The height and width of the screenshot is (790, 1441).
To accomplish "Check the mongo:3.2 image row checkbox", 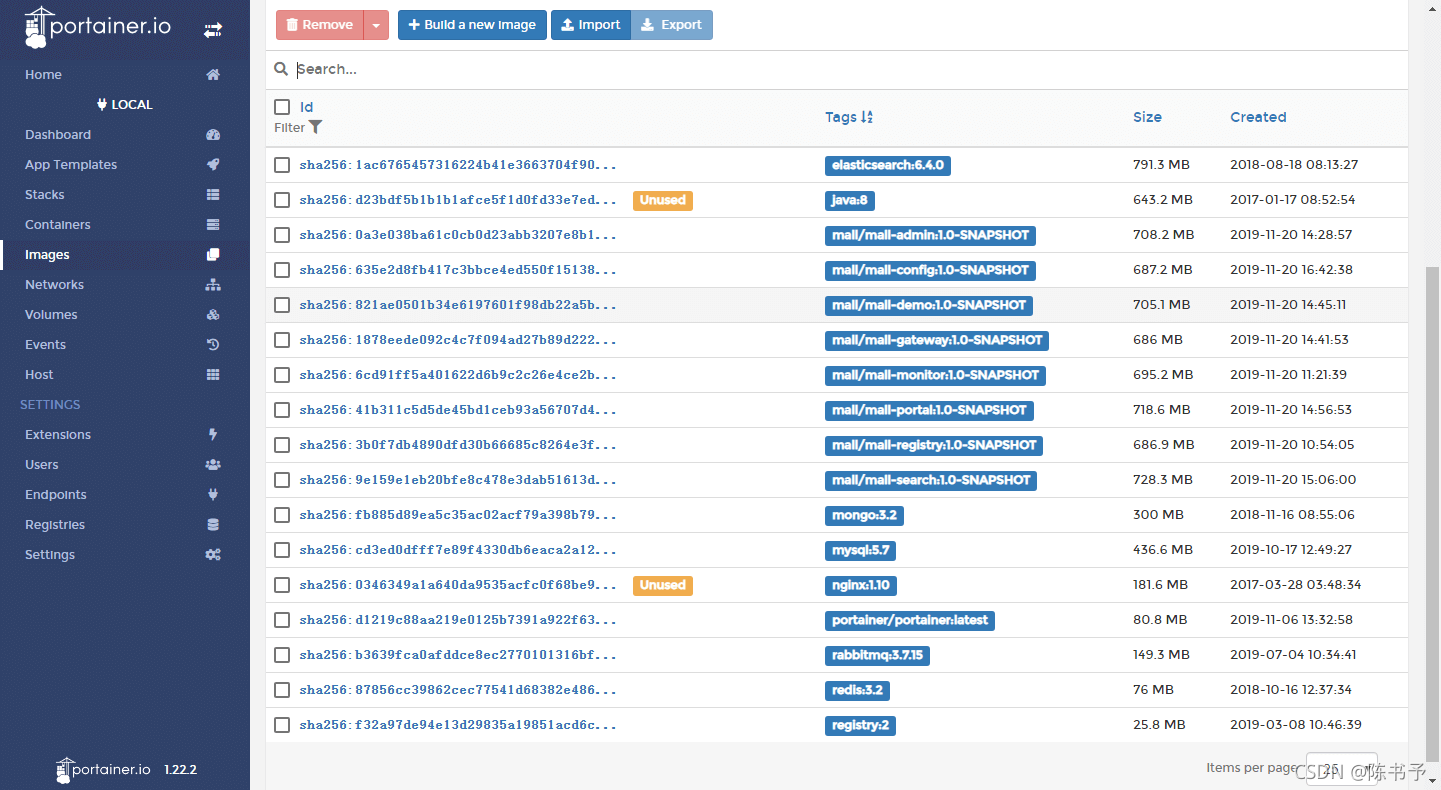I will [282, 515].
